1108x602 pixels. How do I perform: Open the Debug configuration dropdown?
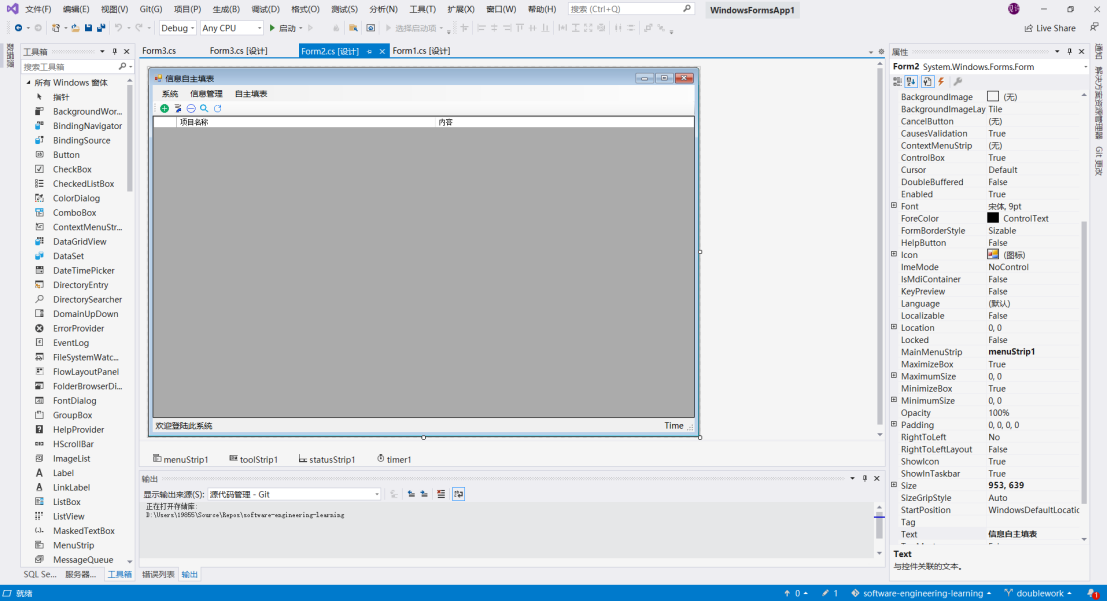point(178,28)
